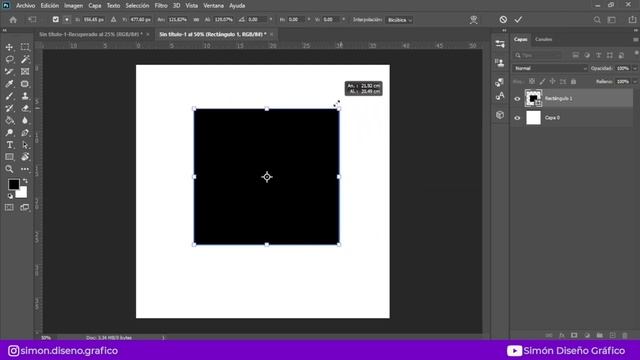The image size is (640, 360).
Task: Toggle the width-height aspect ratio link
Action: (196, 20)
